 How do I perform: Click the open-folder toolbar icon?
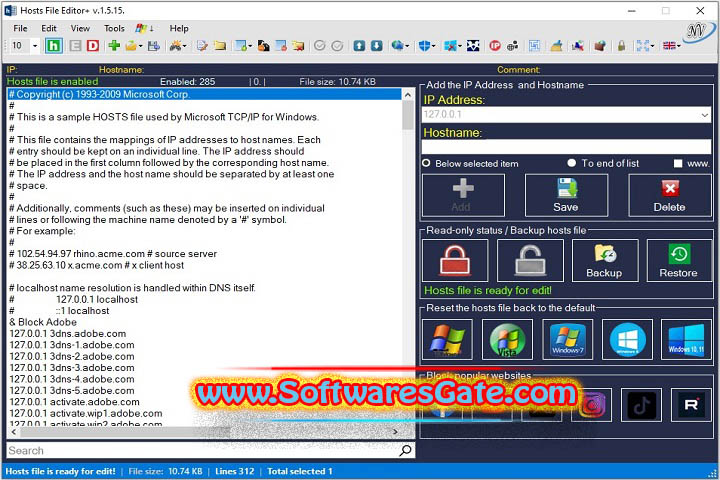coord(131,45)
